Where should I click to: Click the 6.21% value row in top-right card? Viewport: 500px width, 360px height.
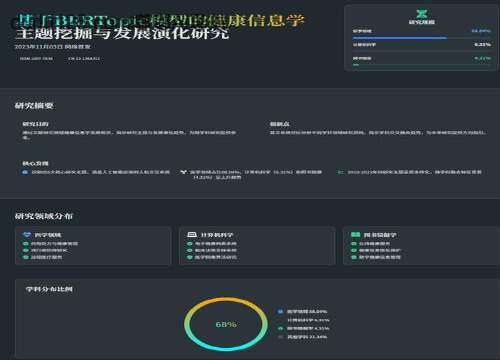point(422,44)
